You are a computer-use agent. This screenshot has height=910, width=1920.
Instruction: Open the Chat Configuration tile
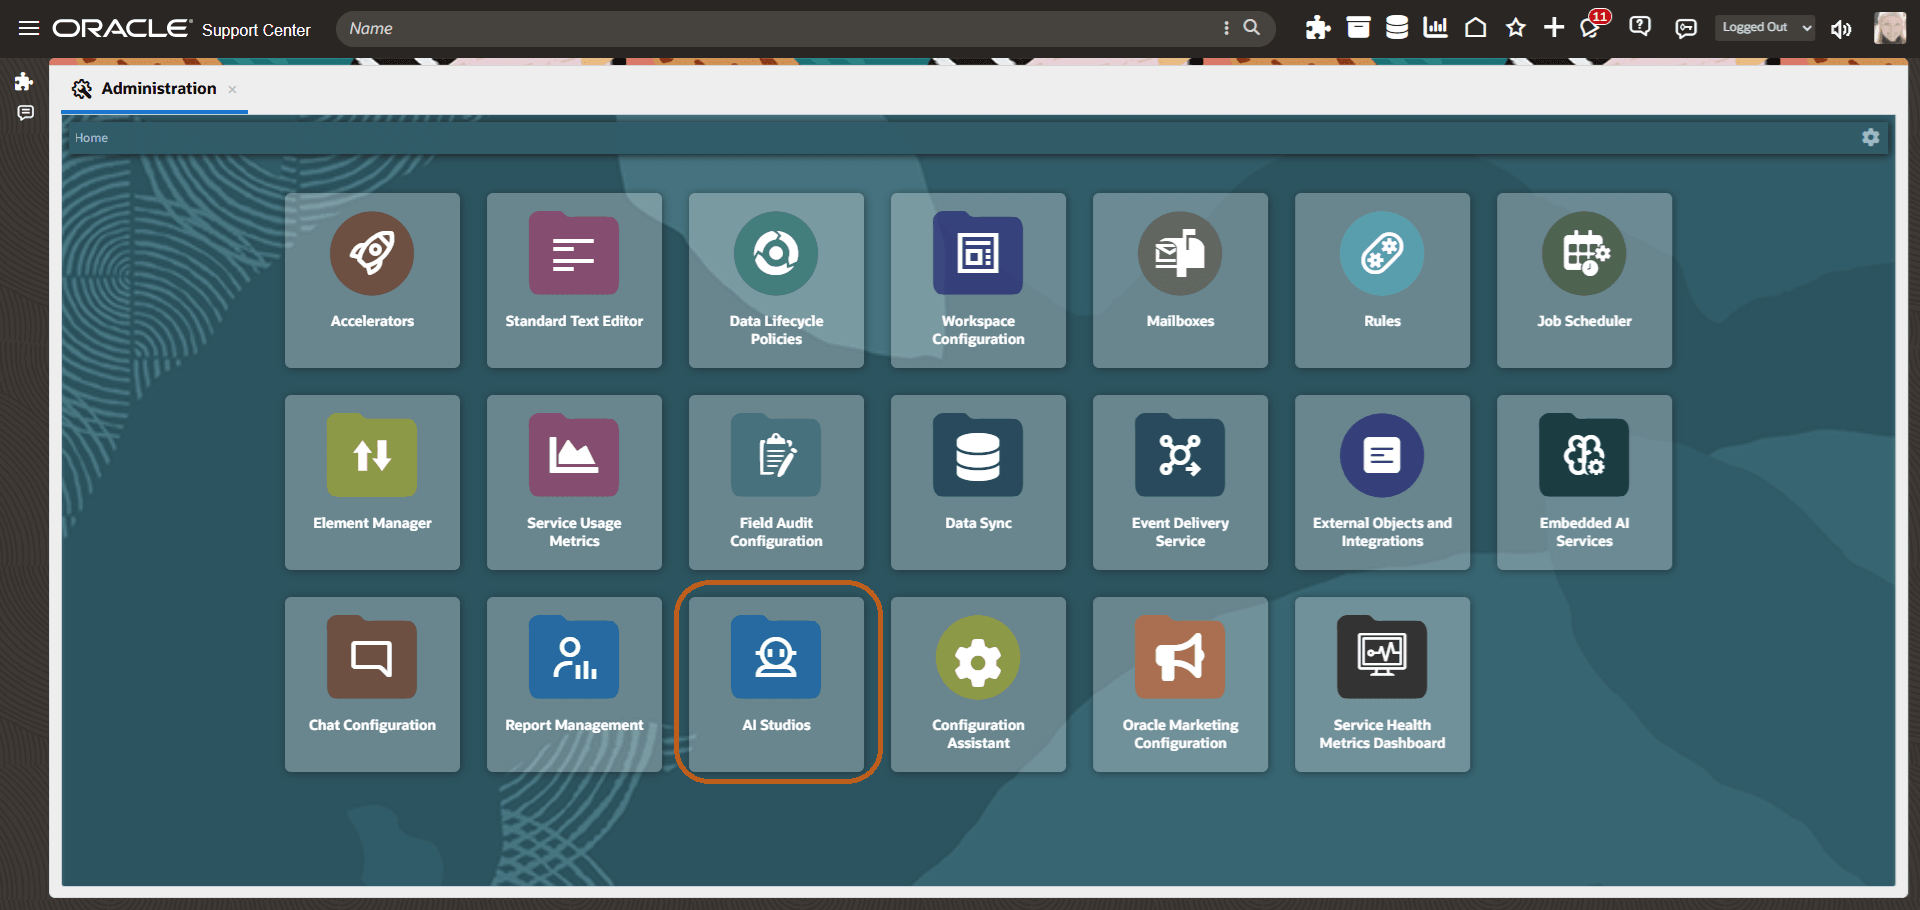(372, 684)
